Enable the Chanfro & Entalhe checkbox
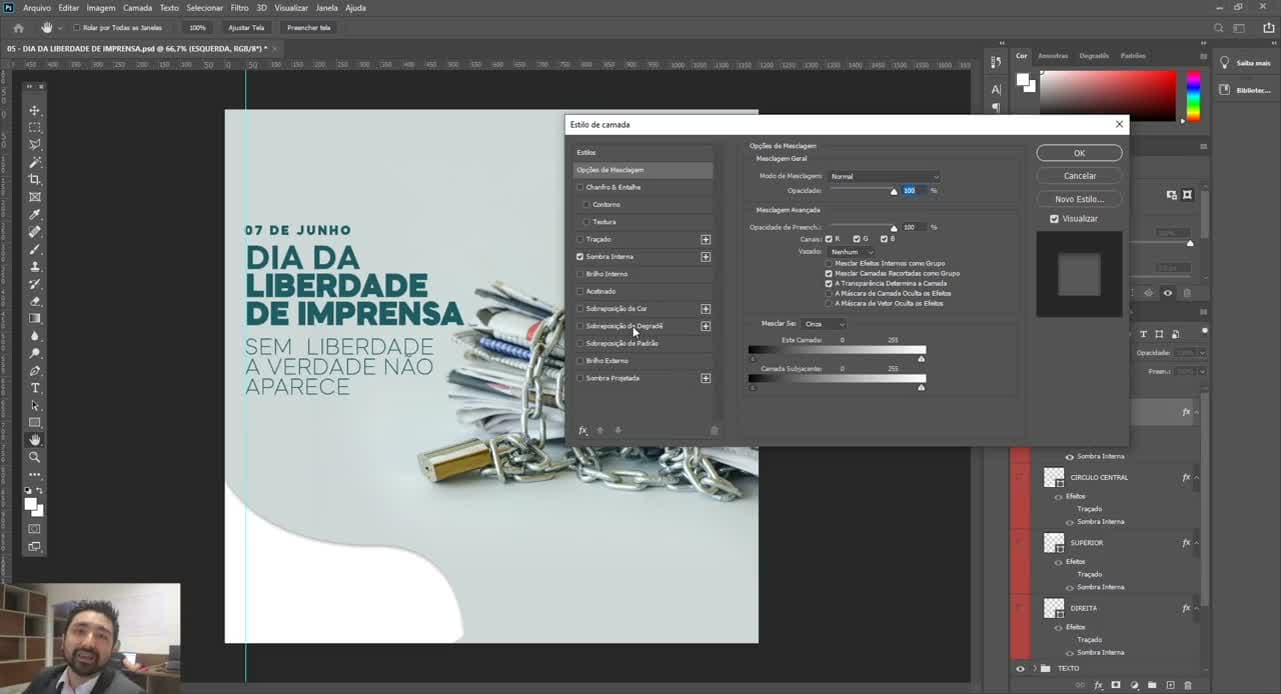1281x694 pixels. click(x=580, y=187)
